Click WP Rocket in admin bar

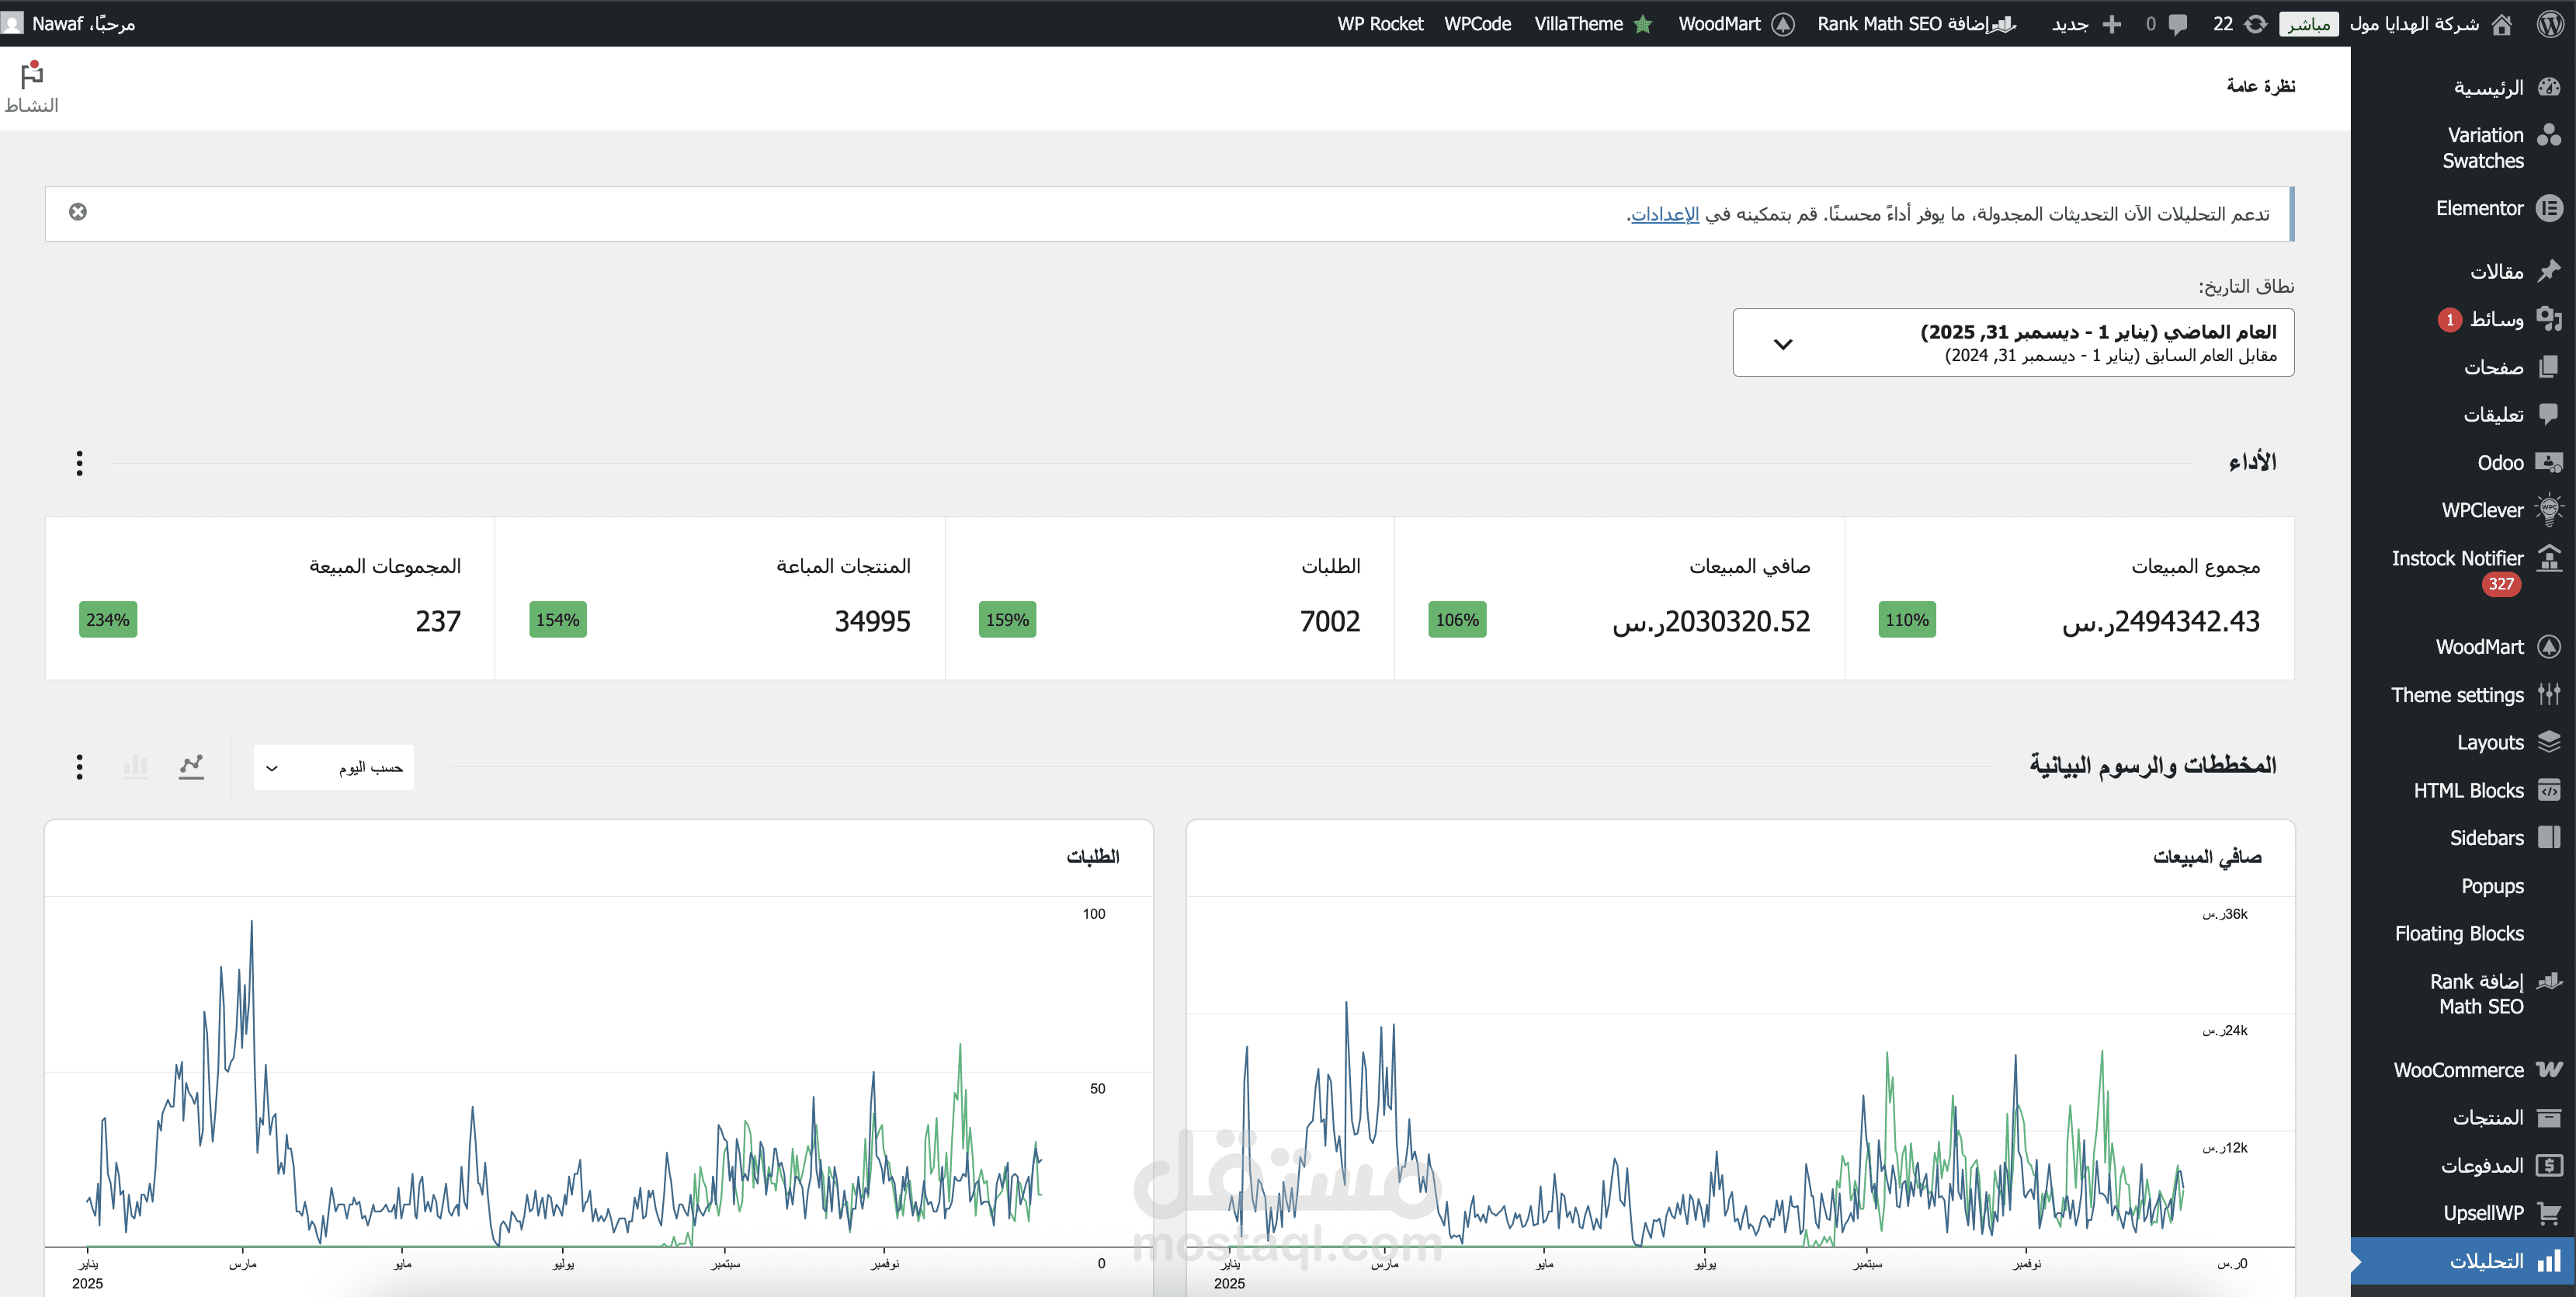coord(1380,24)
